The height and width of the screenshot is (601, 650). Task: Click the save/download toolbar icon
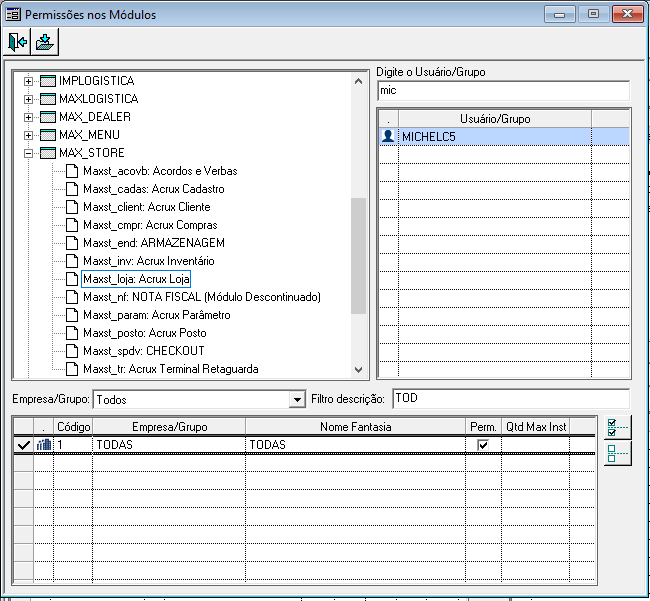coord(45,42)
